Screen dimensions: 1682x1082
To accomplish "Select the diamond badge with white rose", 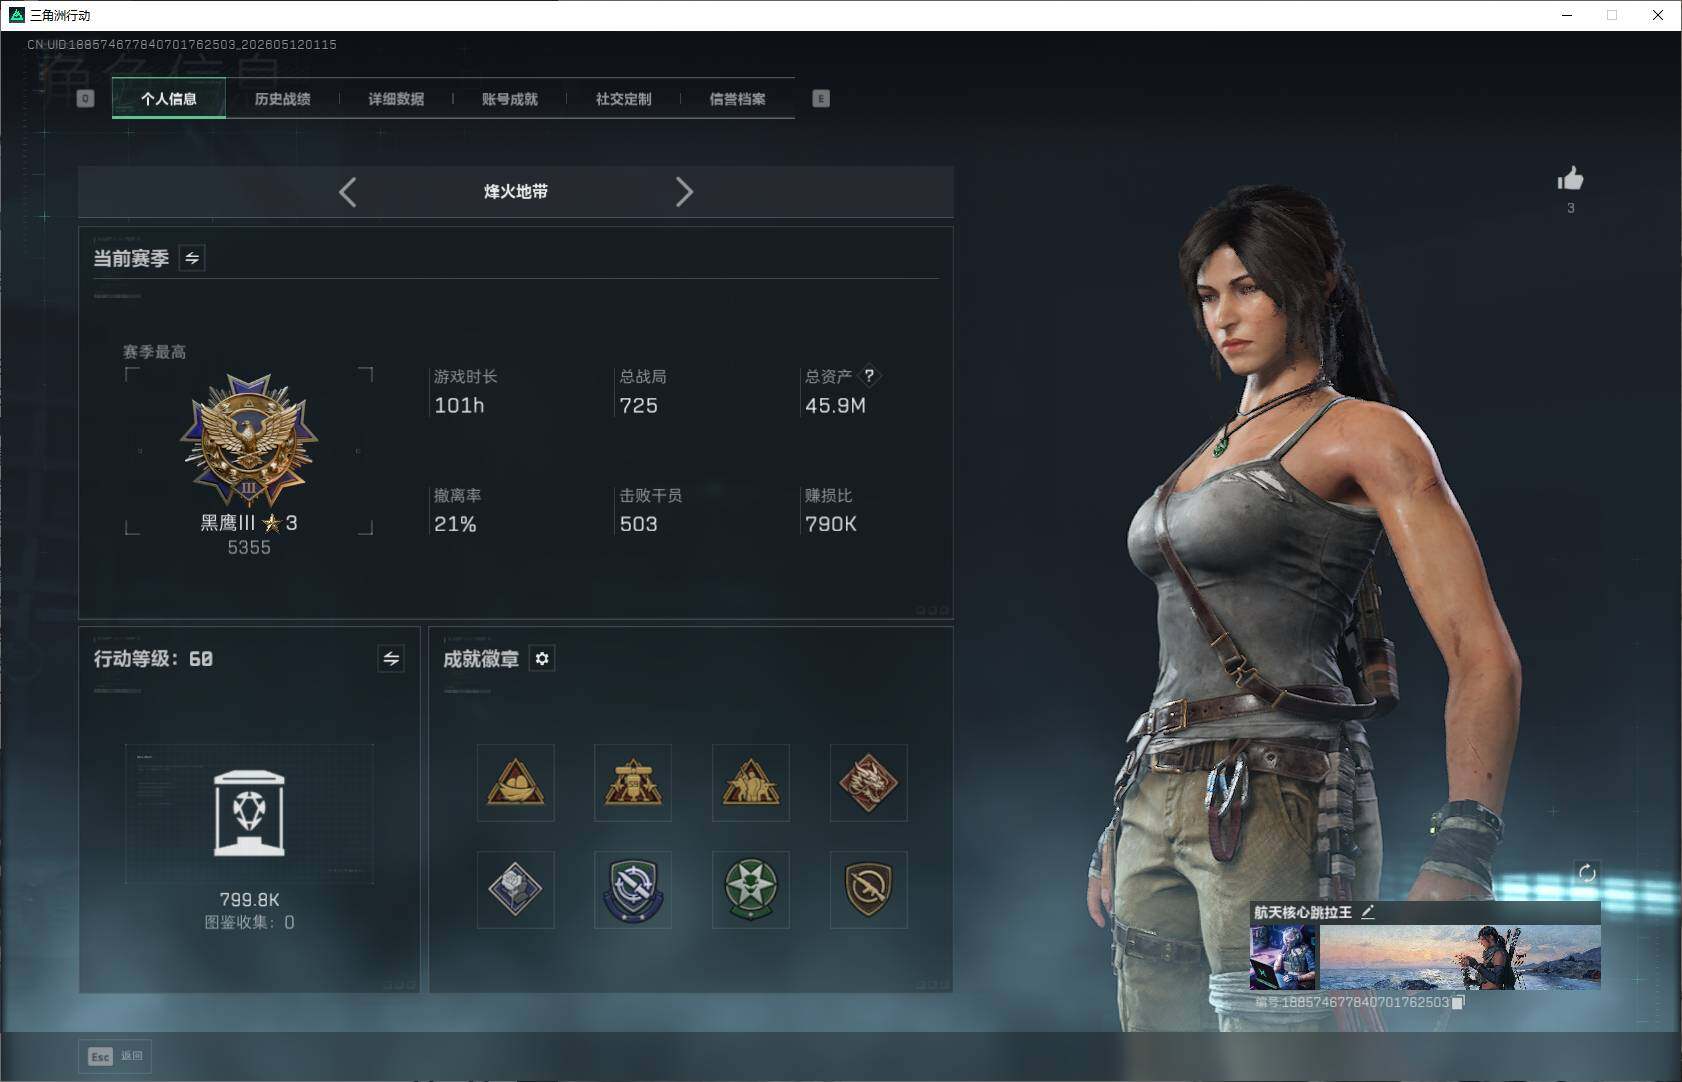I will coord(516,890).
